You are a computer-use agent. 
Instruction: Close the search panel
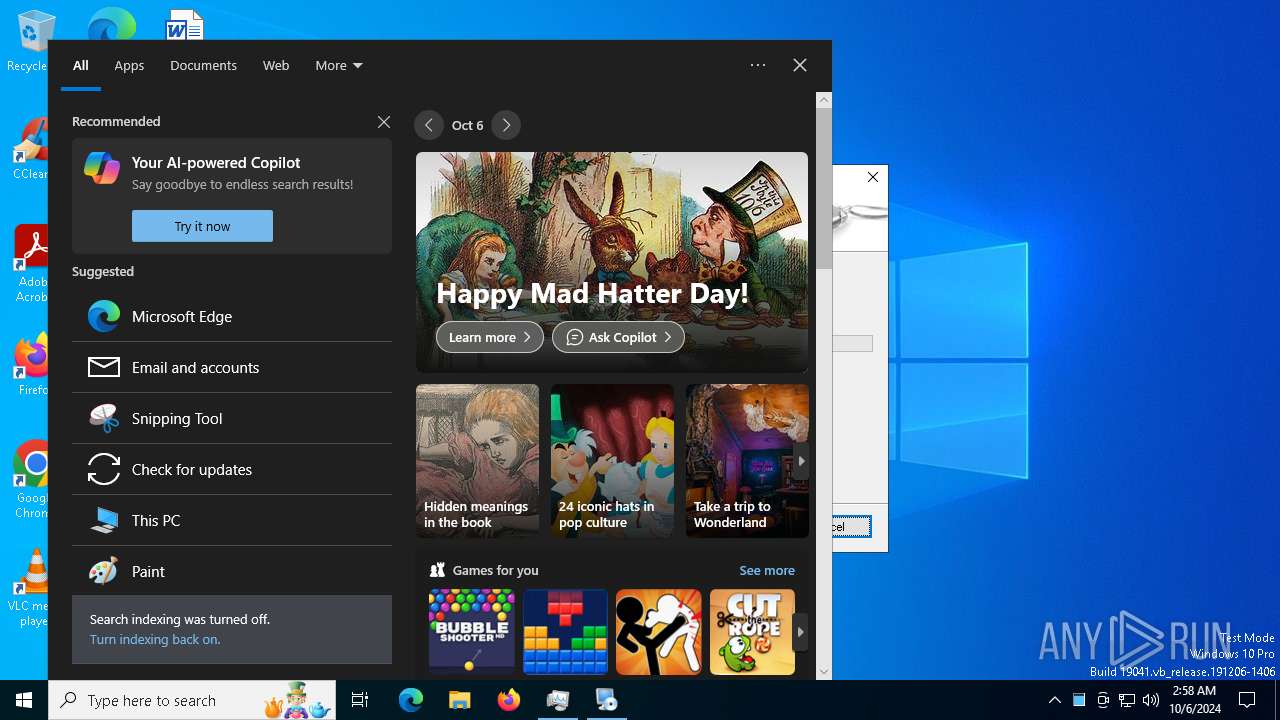pos(800,65)
